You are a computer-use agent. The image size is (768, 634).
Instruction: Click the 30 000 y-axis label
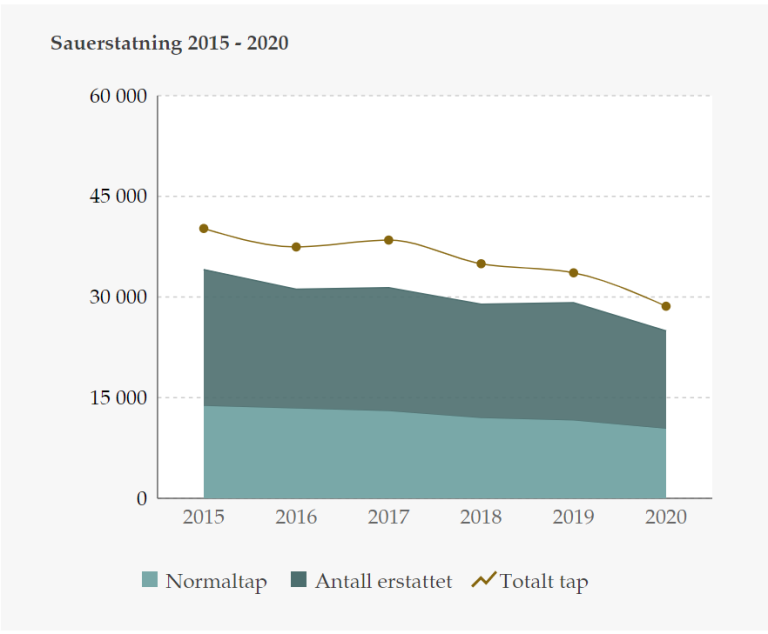(118, 297)
